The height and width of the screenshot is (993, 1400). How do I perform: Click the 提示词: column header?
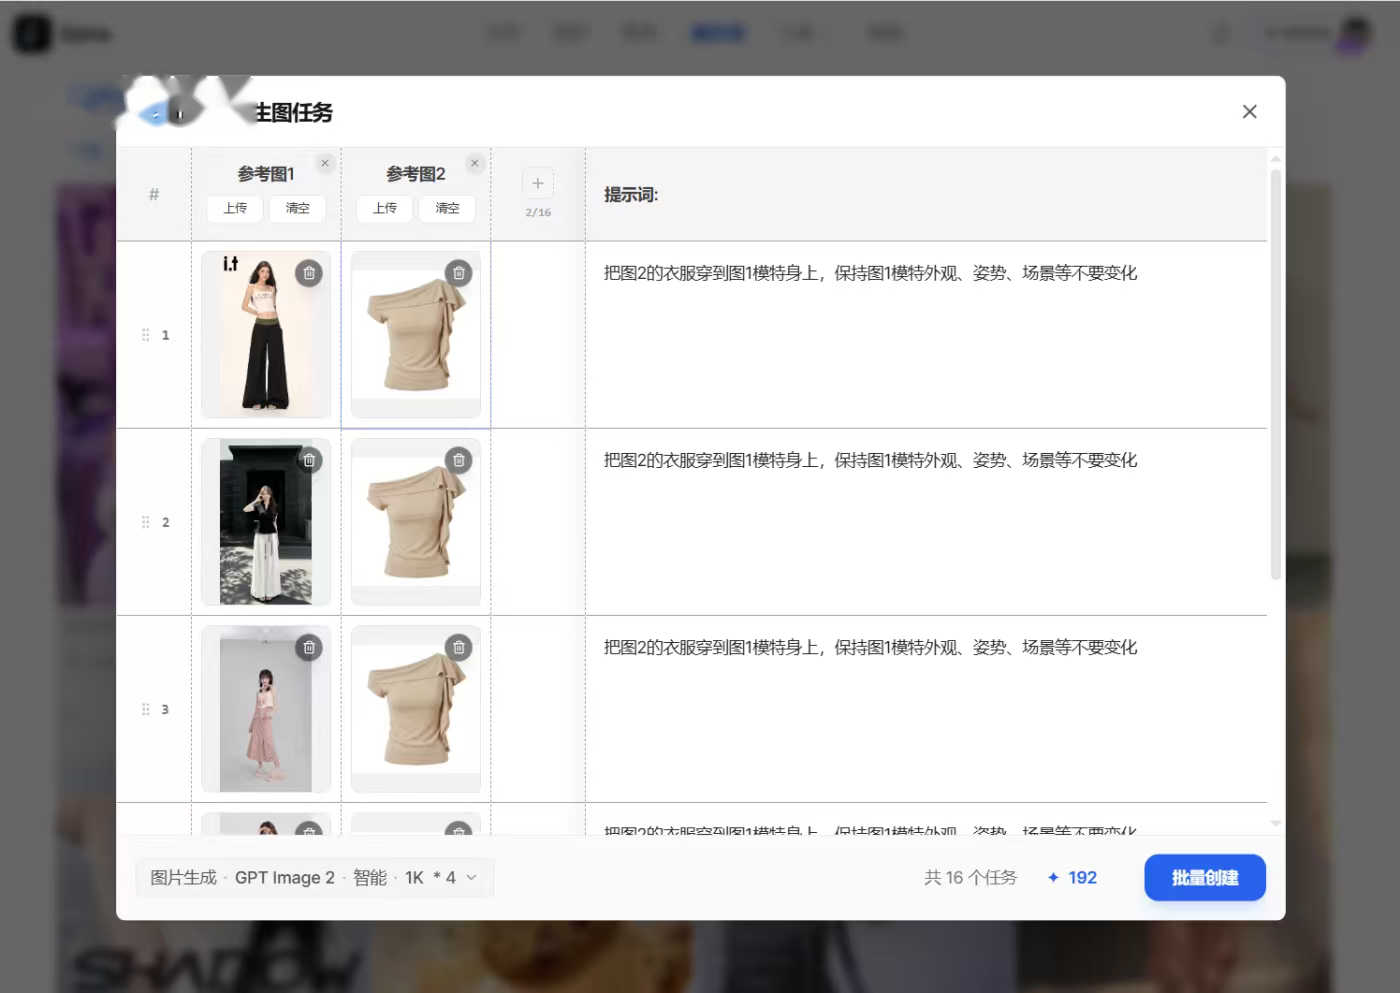click(631, 194)
